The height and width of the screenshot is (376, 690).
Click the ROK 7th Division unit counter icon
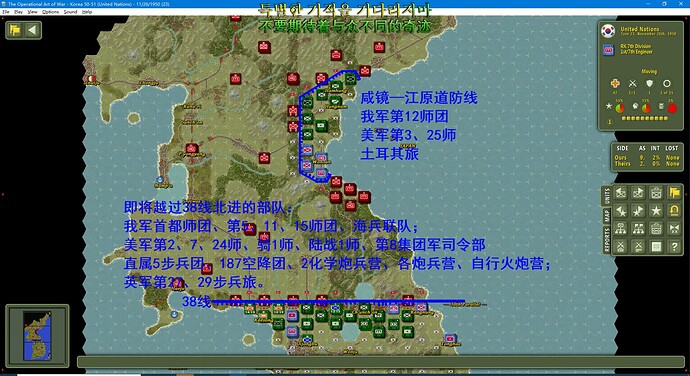pos(608,50)
